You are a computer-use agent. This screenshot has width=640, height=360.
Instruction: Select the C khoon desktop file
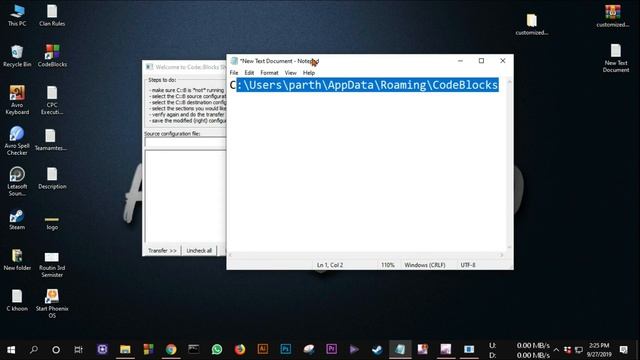click(x=17, y=301)
